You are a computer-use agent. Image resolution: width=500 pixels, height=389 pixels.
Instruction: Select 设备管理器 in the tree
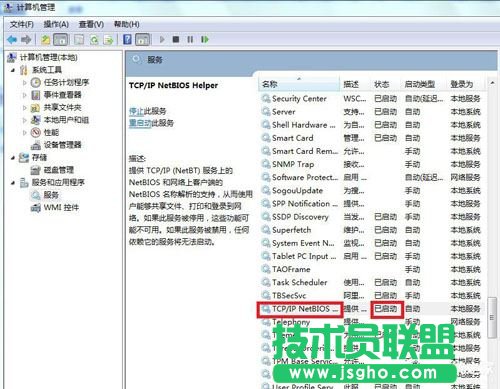tap(63, 145)
